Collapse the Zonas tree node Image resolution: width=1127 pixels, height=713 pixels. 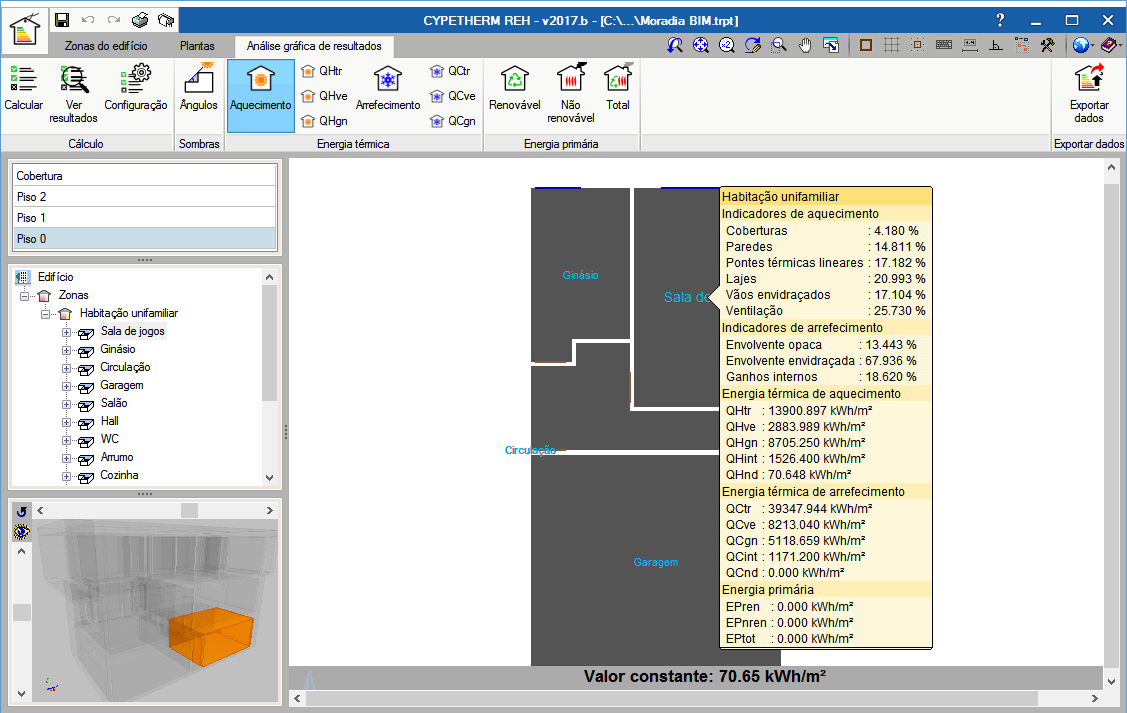(24, 295)
